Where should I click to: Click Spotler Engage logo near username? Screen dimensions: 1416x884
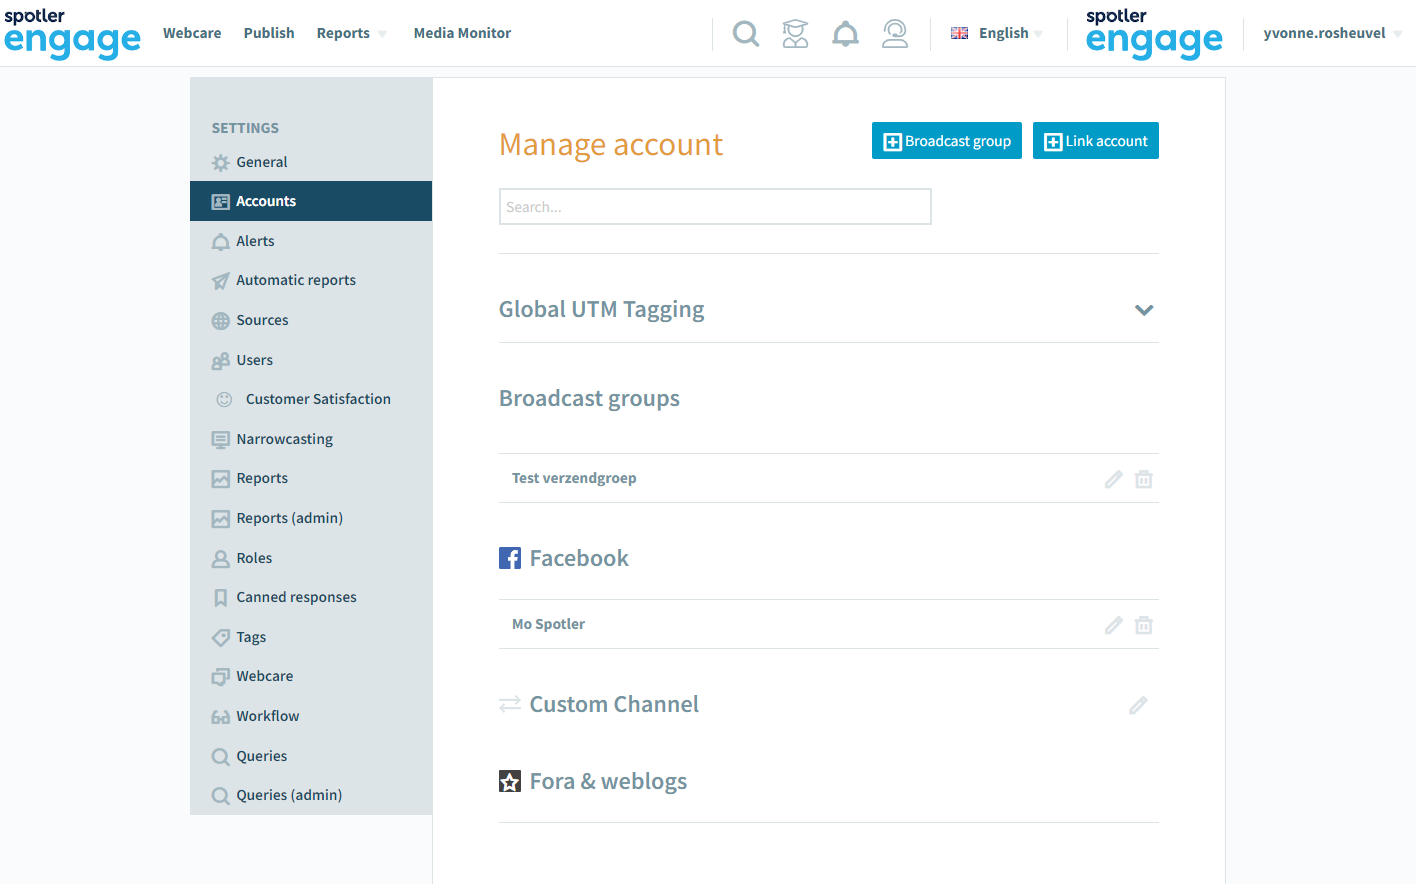coord(1154,34)
